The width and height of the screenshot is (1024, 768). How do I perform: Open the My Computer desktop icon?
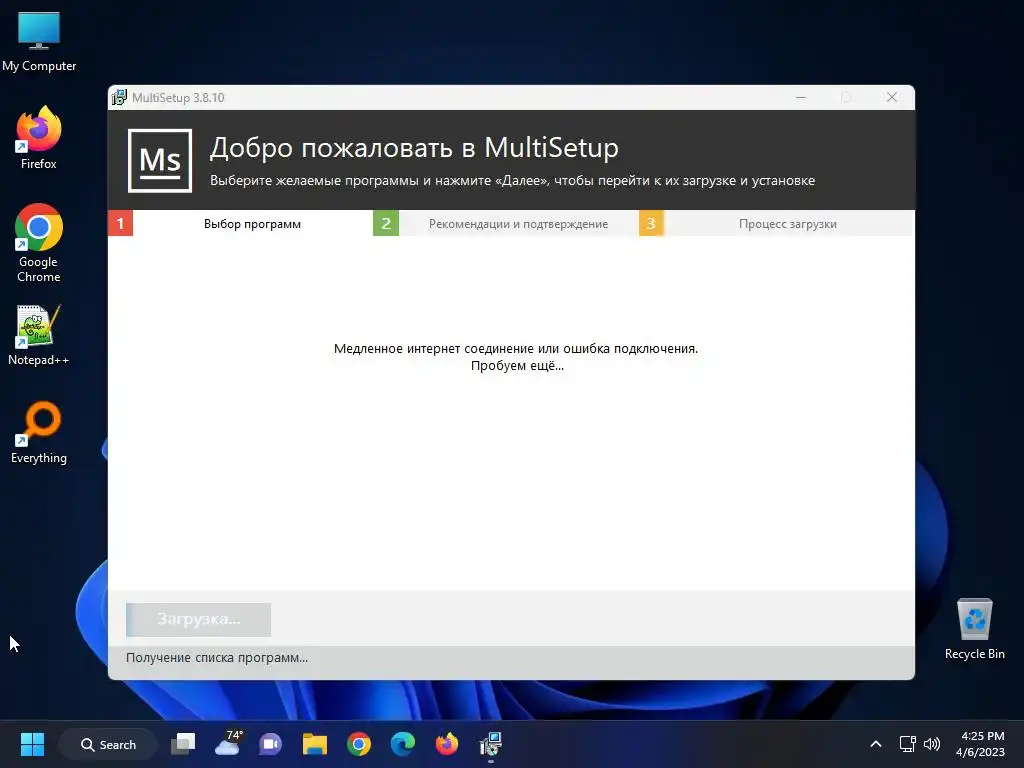tap(39, 42)
